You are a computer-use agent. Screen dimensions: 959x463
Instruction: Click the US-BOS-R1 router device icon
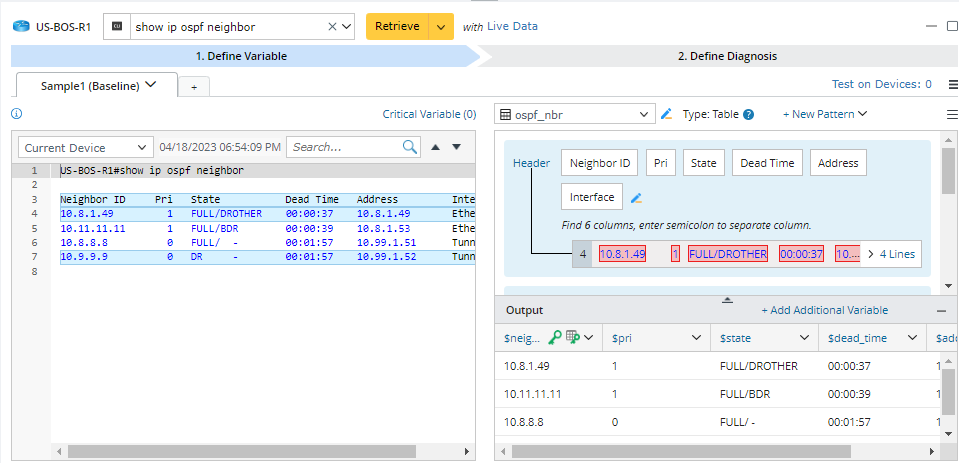point(19,27)
